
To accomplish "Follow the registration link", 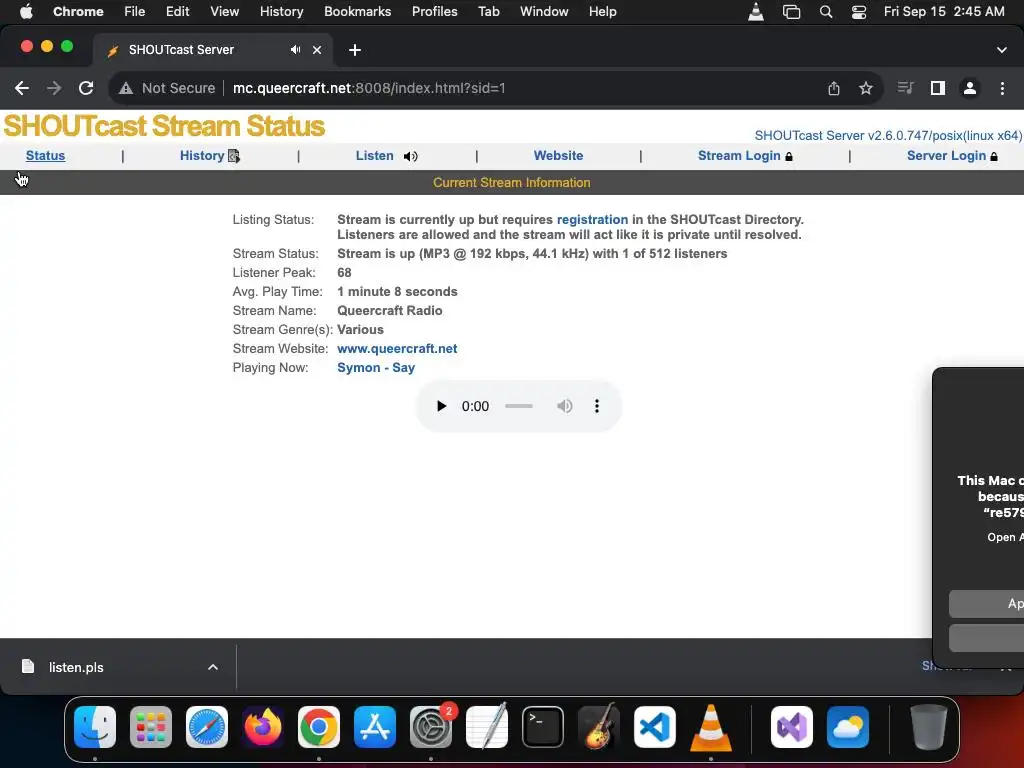I will coord(592,219).
